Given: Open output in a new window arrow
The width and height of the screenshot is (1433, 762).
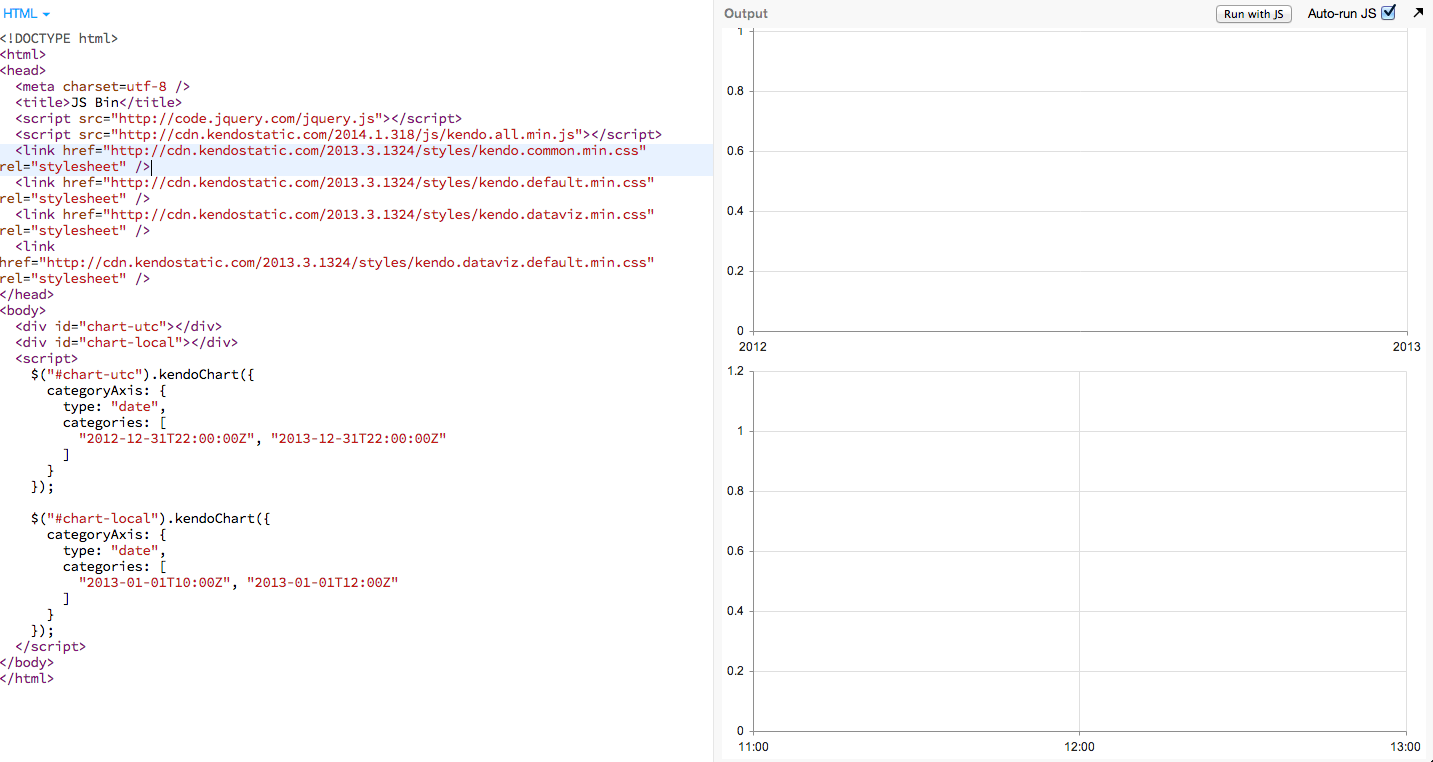Looking at the screenshot, I should pos(1418,13).
